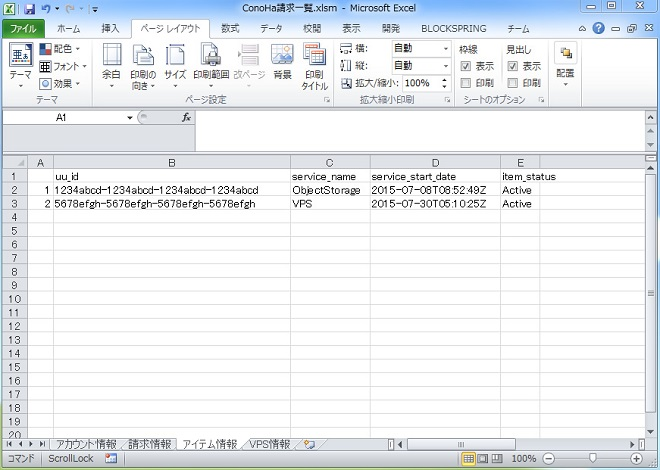
Task: Open the テーマ (Themes) gallery
Action: click(x=20, y=66)
